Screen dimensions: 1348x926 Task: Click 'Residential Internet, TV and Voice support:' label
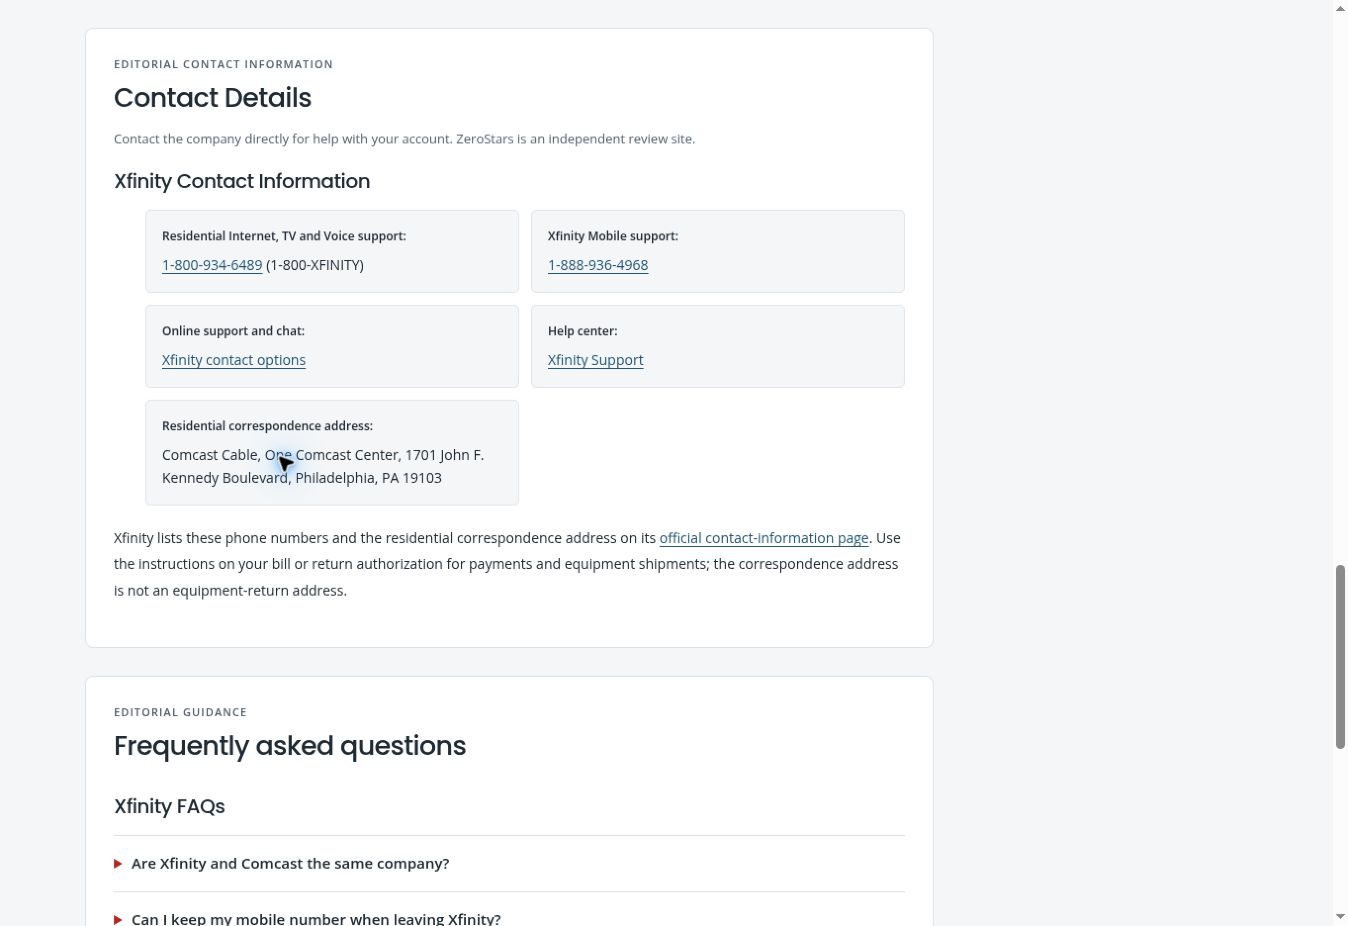click(x=284, y=236)
